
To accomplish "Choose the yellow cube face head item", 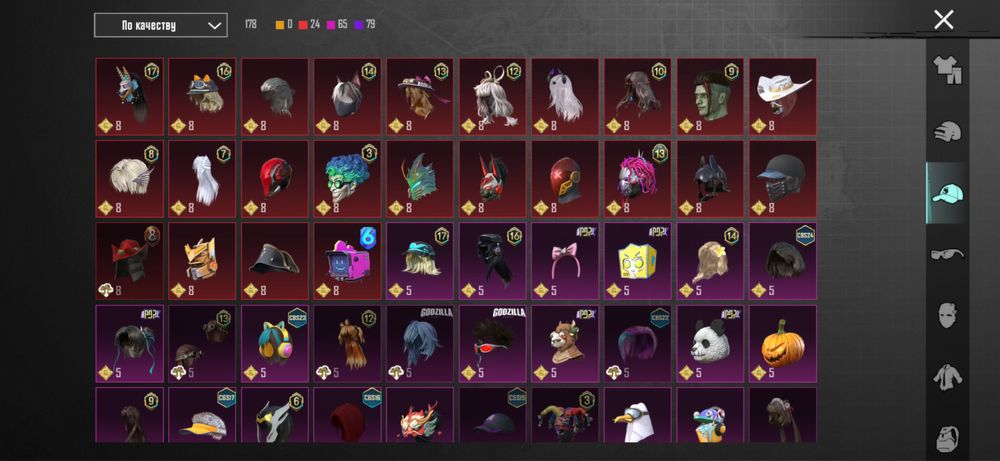I will (x=637, y=261).
